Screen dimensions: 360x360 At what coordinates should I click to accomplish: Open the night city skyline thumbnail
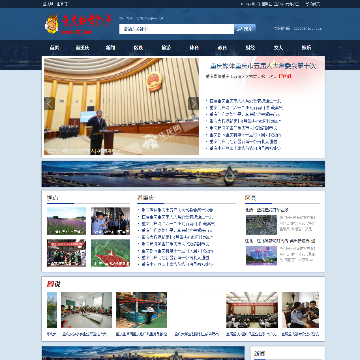pos(261,256)
